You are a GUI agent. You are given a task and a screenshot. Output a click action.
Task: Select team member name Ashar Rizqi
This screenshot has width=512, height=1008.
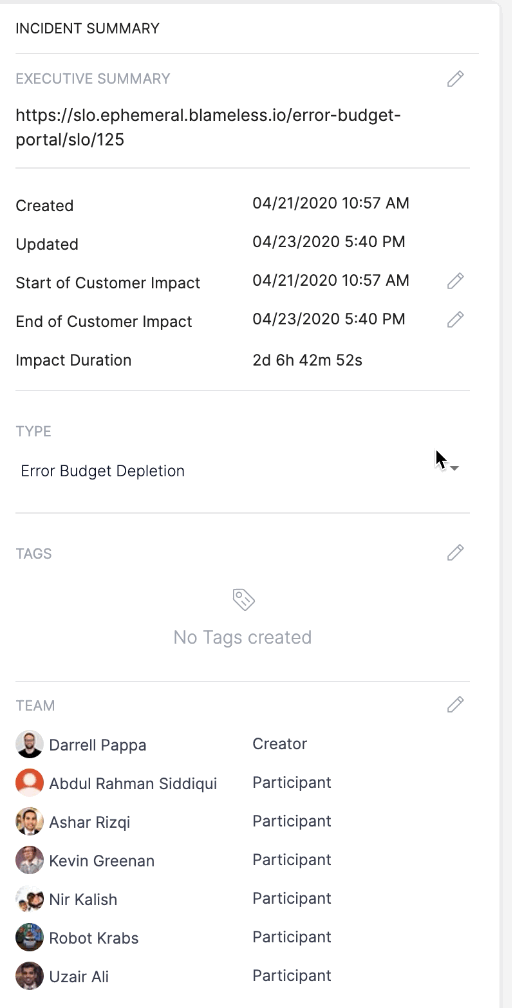(89, 822)
